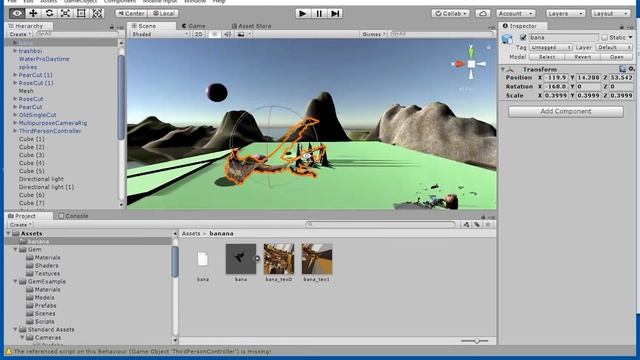Open the Project Create dropdown
640x360 pixels.
[20, 224]
